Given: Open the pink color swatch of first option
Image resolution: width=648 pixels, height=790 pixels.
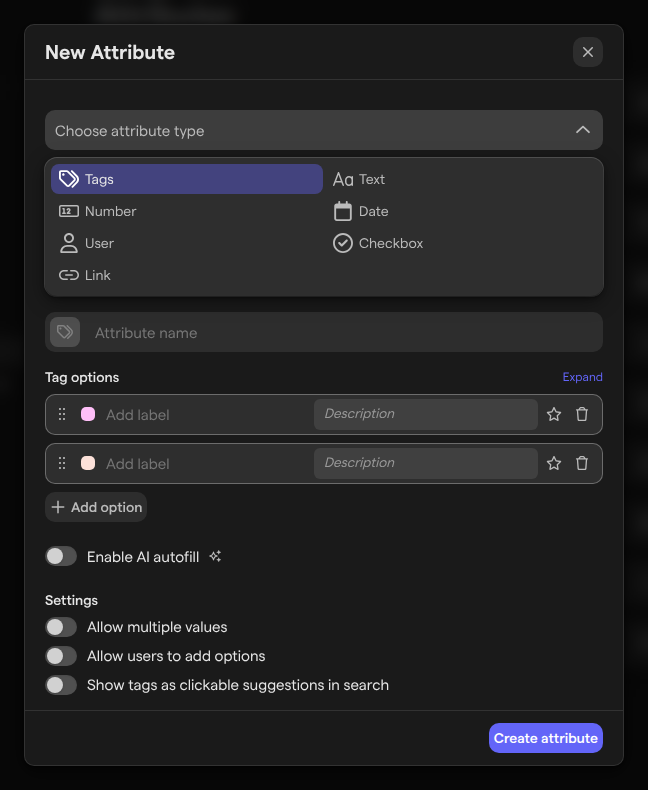Looking at the screenshot, I should coord(88,414).
